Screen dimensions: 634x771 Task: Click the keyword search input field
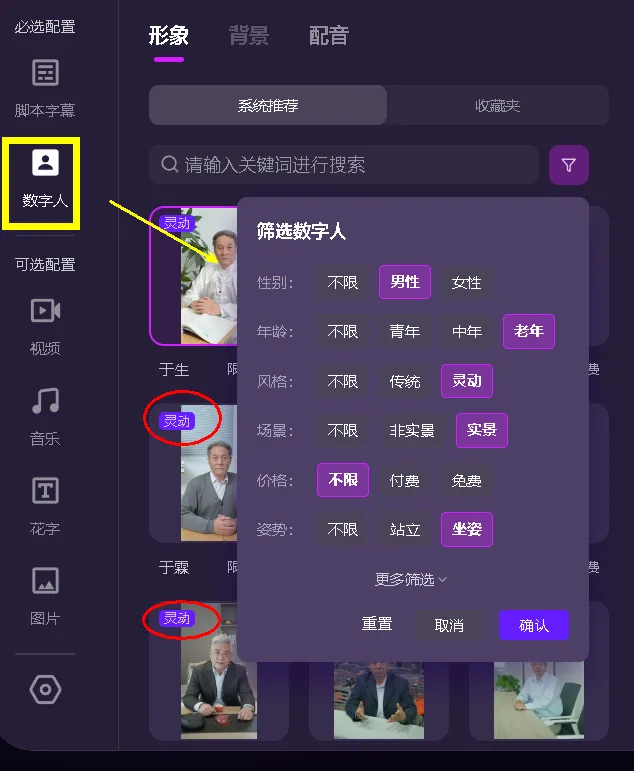pos(345,165)
